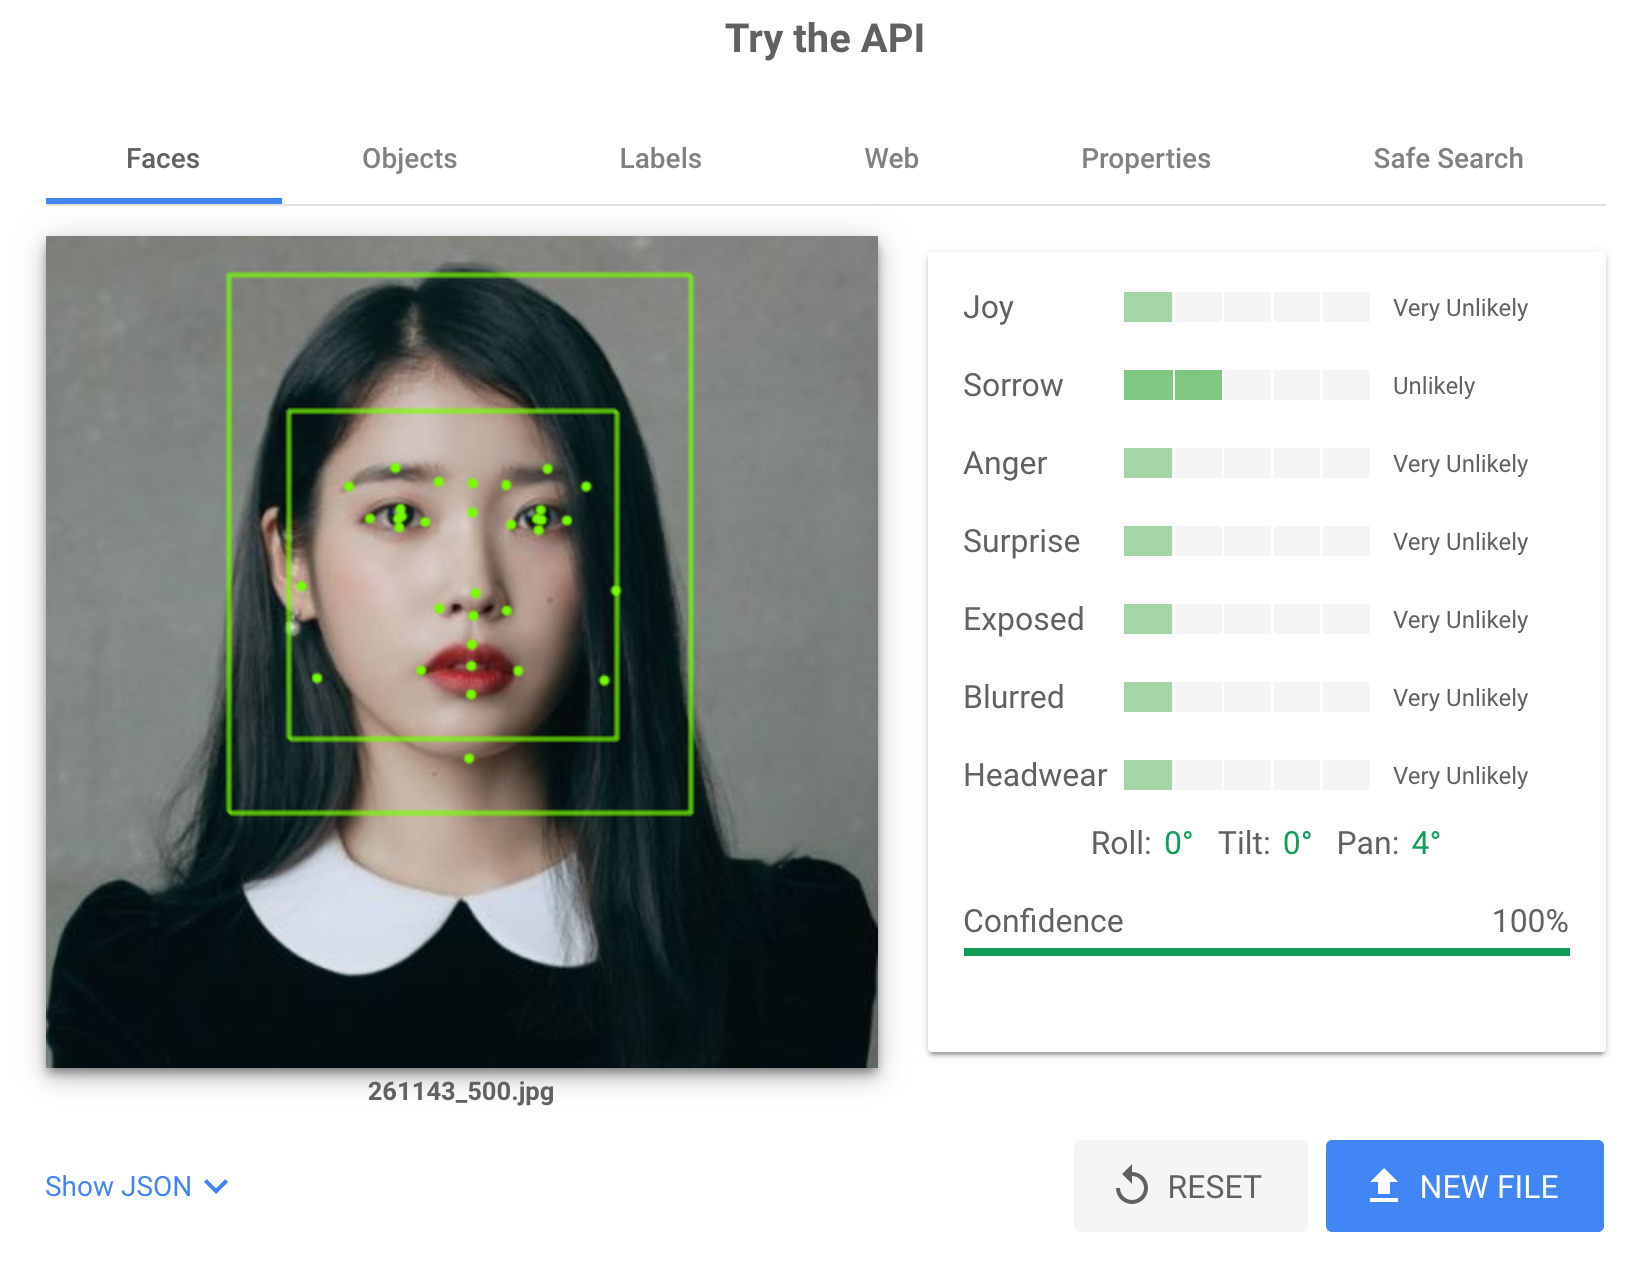Click the Anger likelihood bar
The width and height of the screenshot is (1652, 1272).
[1246, 463]
